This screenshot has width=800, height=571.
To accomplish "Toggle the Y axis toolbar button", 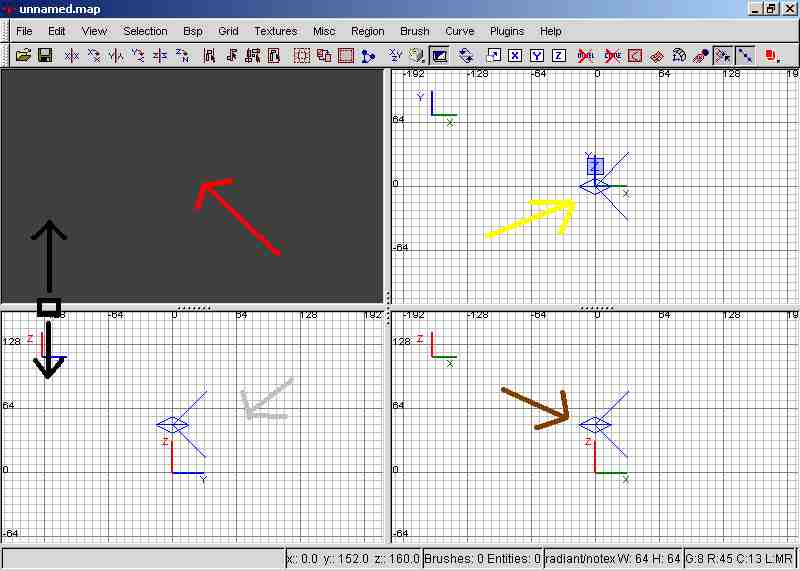I will 536,55.
